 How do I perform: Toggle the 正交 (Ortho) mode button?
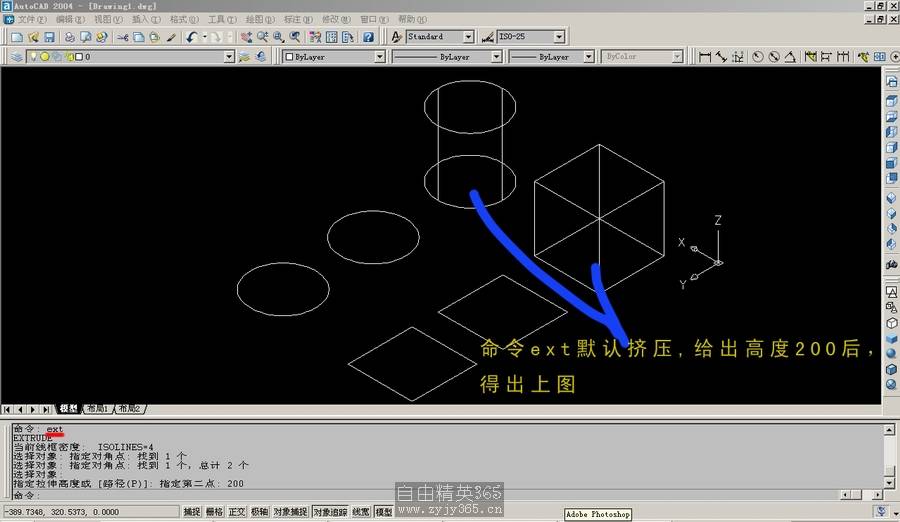pyautogui.click(x=237, y=512)
